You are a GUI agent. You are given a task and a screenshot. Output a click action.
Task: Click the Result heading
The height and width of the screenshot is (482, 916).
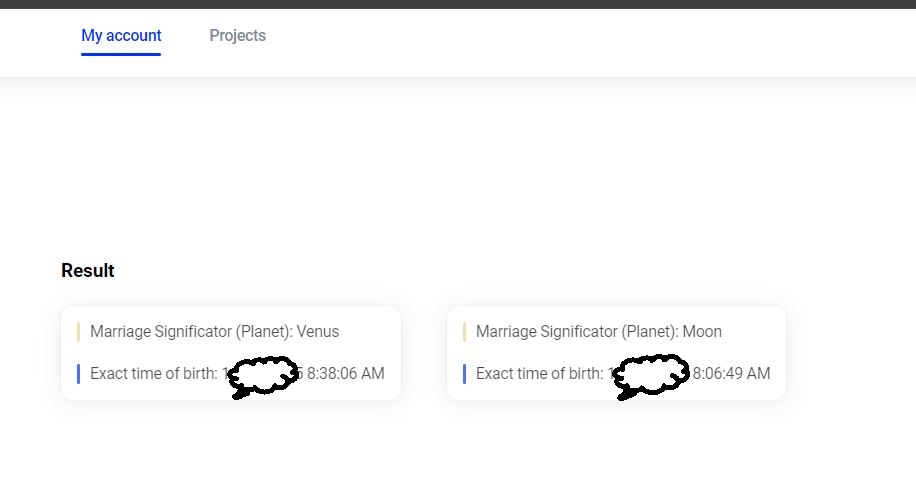(88, 271)
